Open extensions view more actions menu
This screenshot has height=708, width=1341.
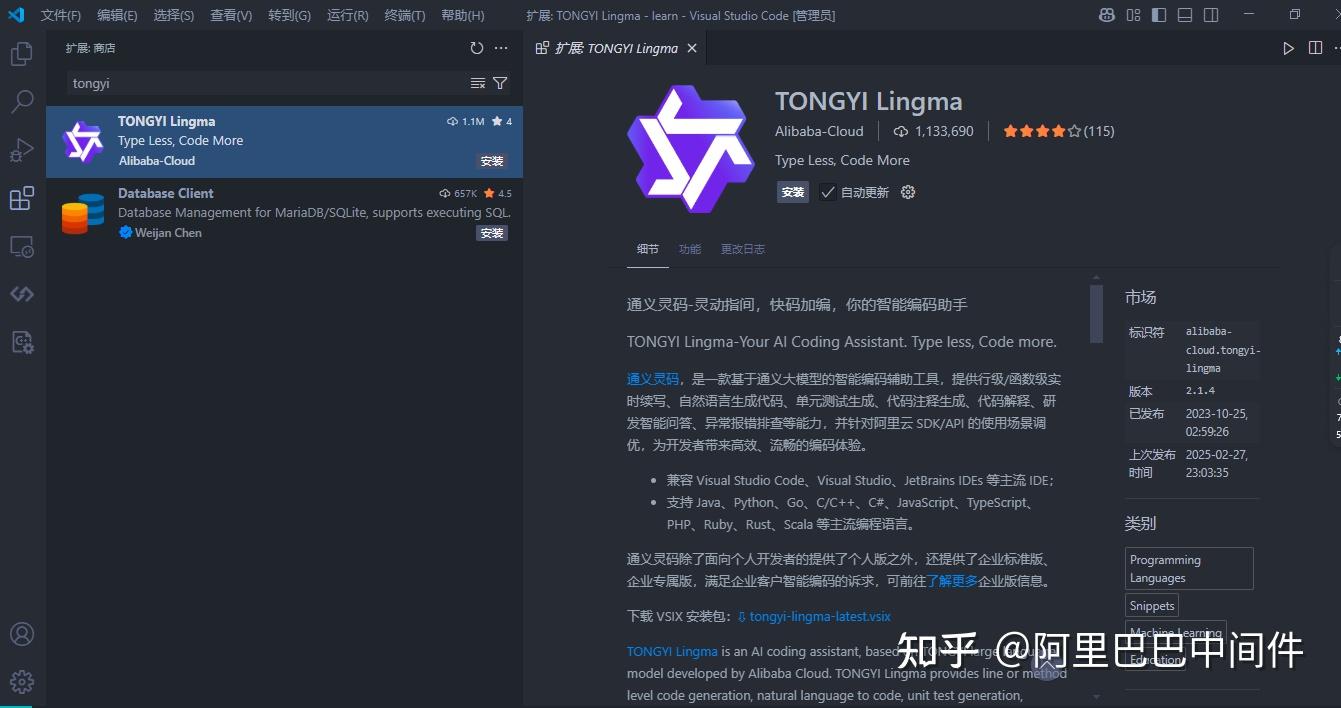click(501, 48)
